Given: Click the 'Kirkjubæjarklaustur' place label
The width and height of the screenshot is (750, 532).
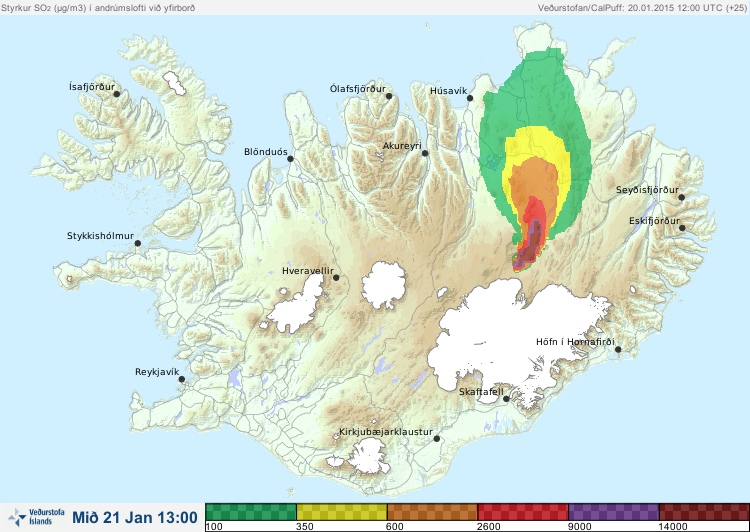Looking at the screenshot, I should point(386,432).
